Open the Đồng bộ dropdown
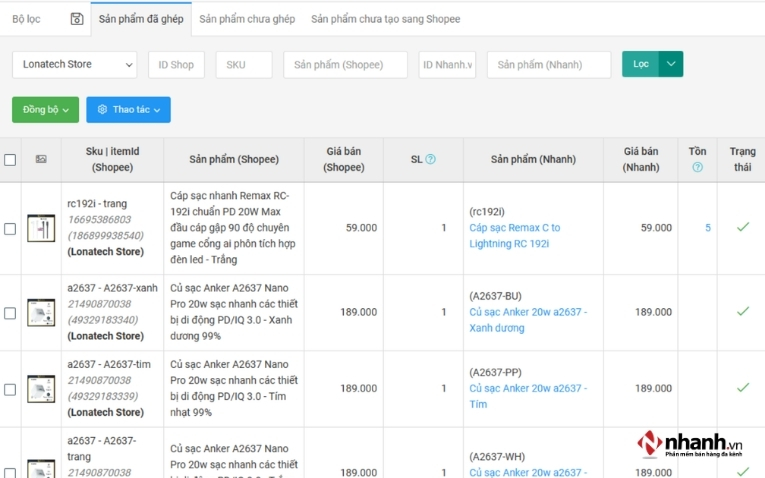 (45, 110)
